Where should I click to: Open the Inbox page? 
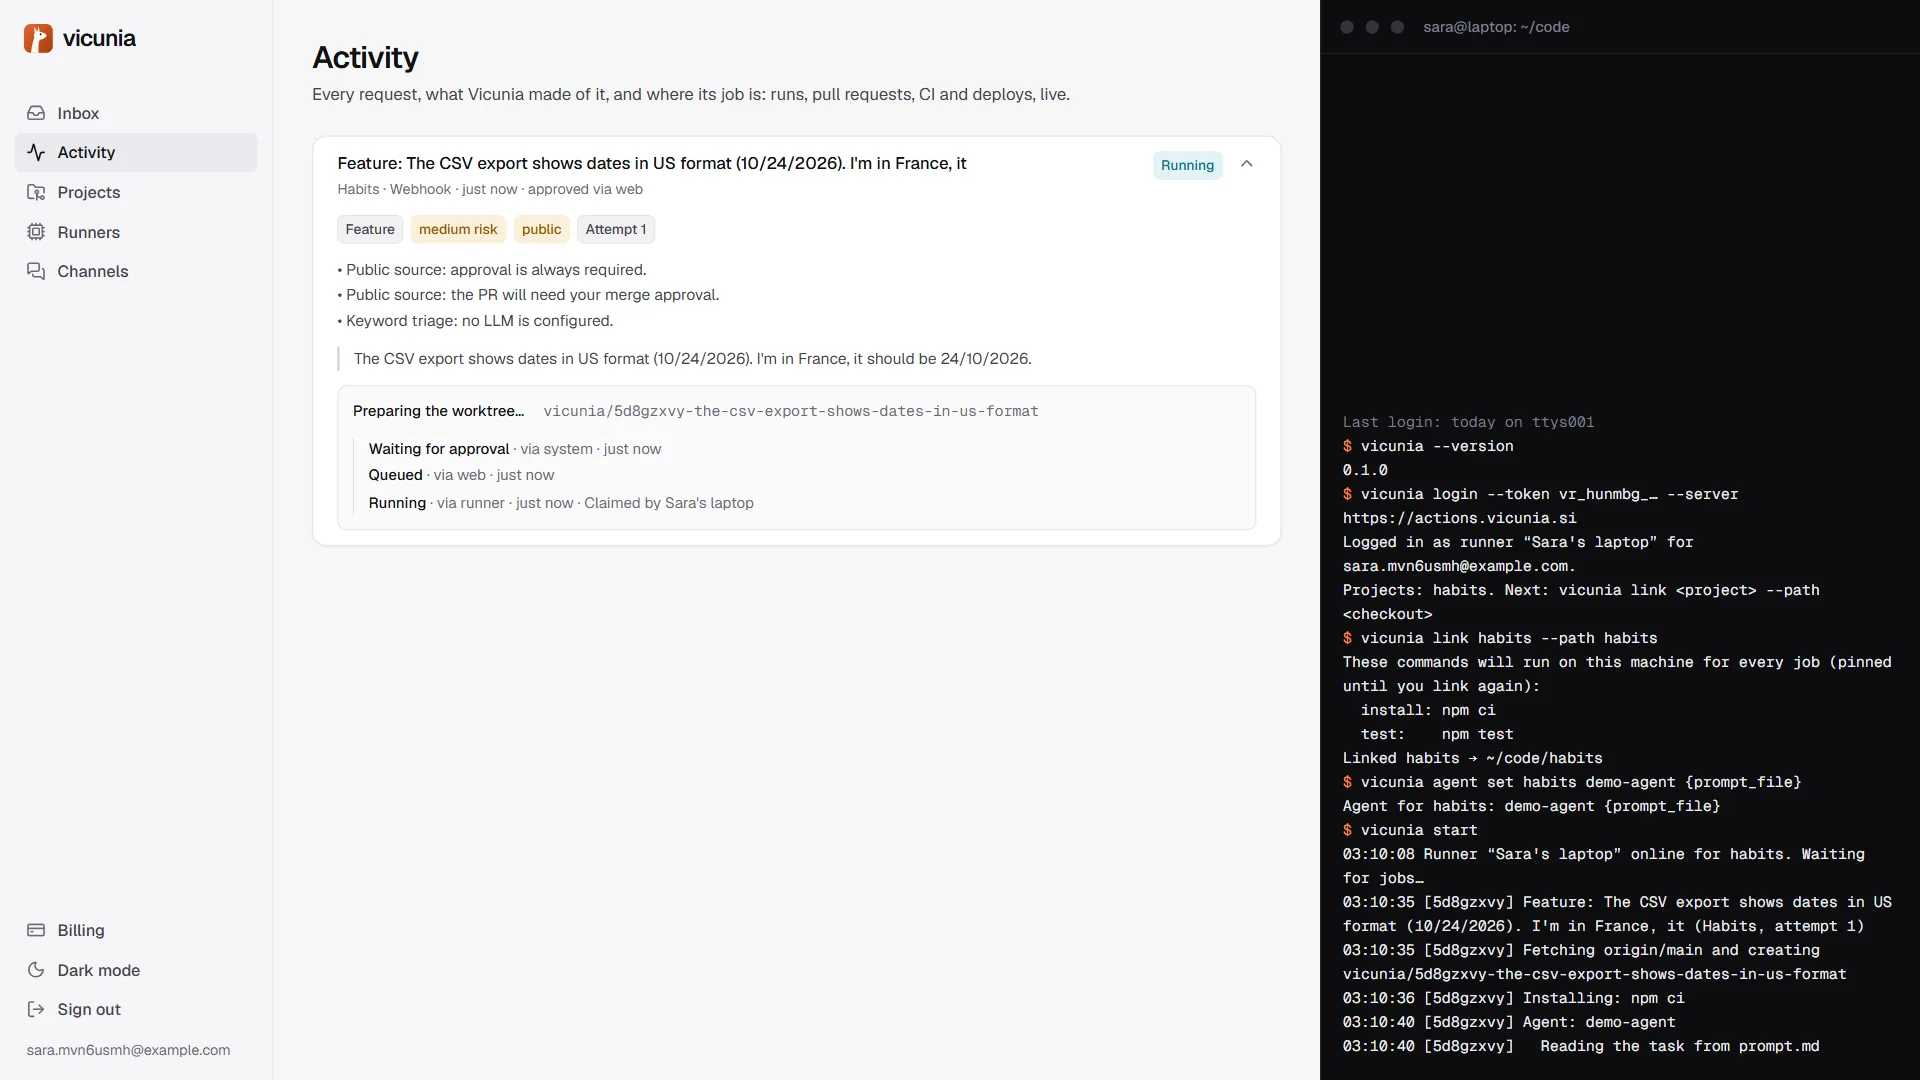tap(136, 113)
